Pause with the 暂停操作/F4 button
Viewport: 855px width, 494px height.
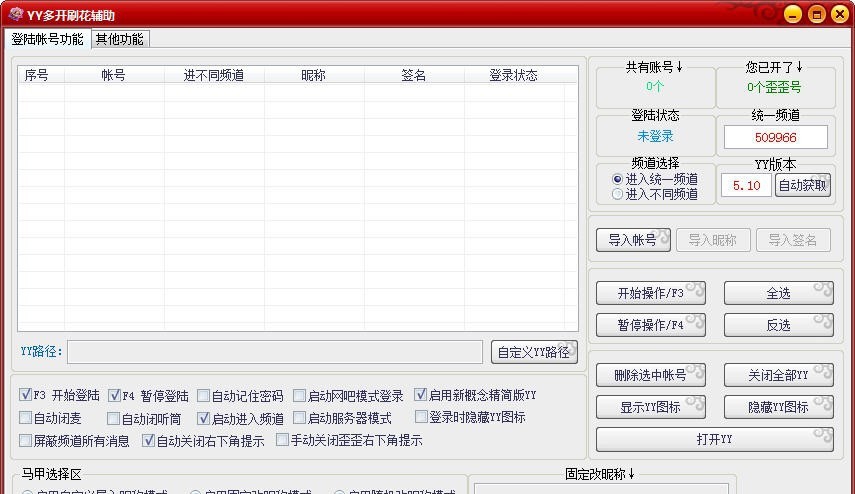(651, 325)
